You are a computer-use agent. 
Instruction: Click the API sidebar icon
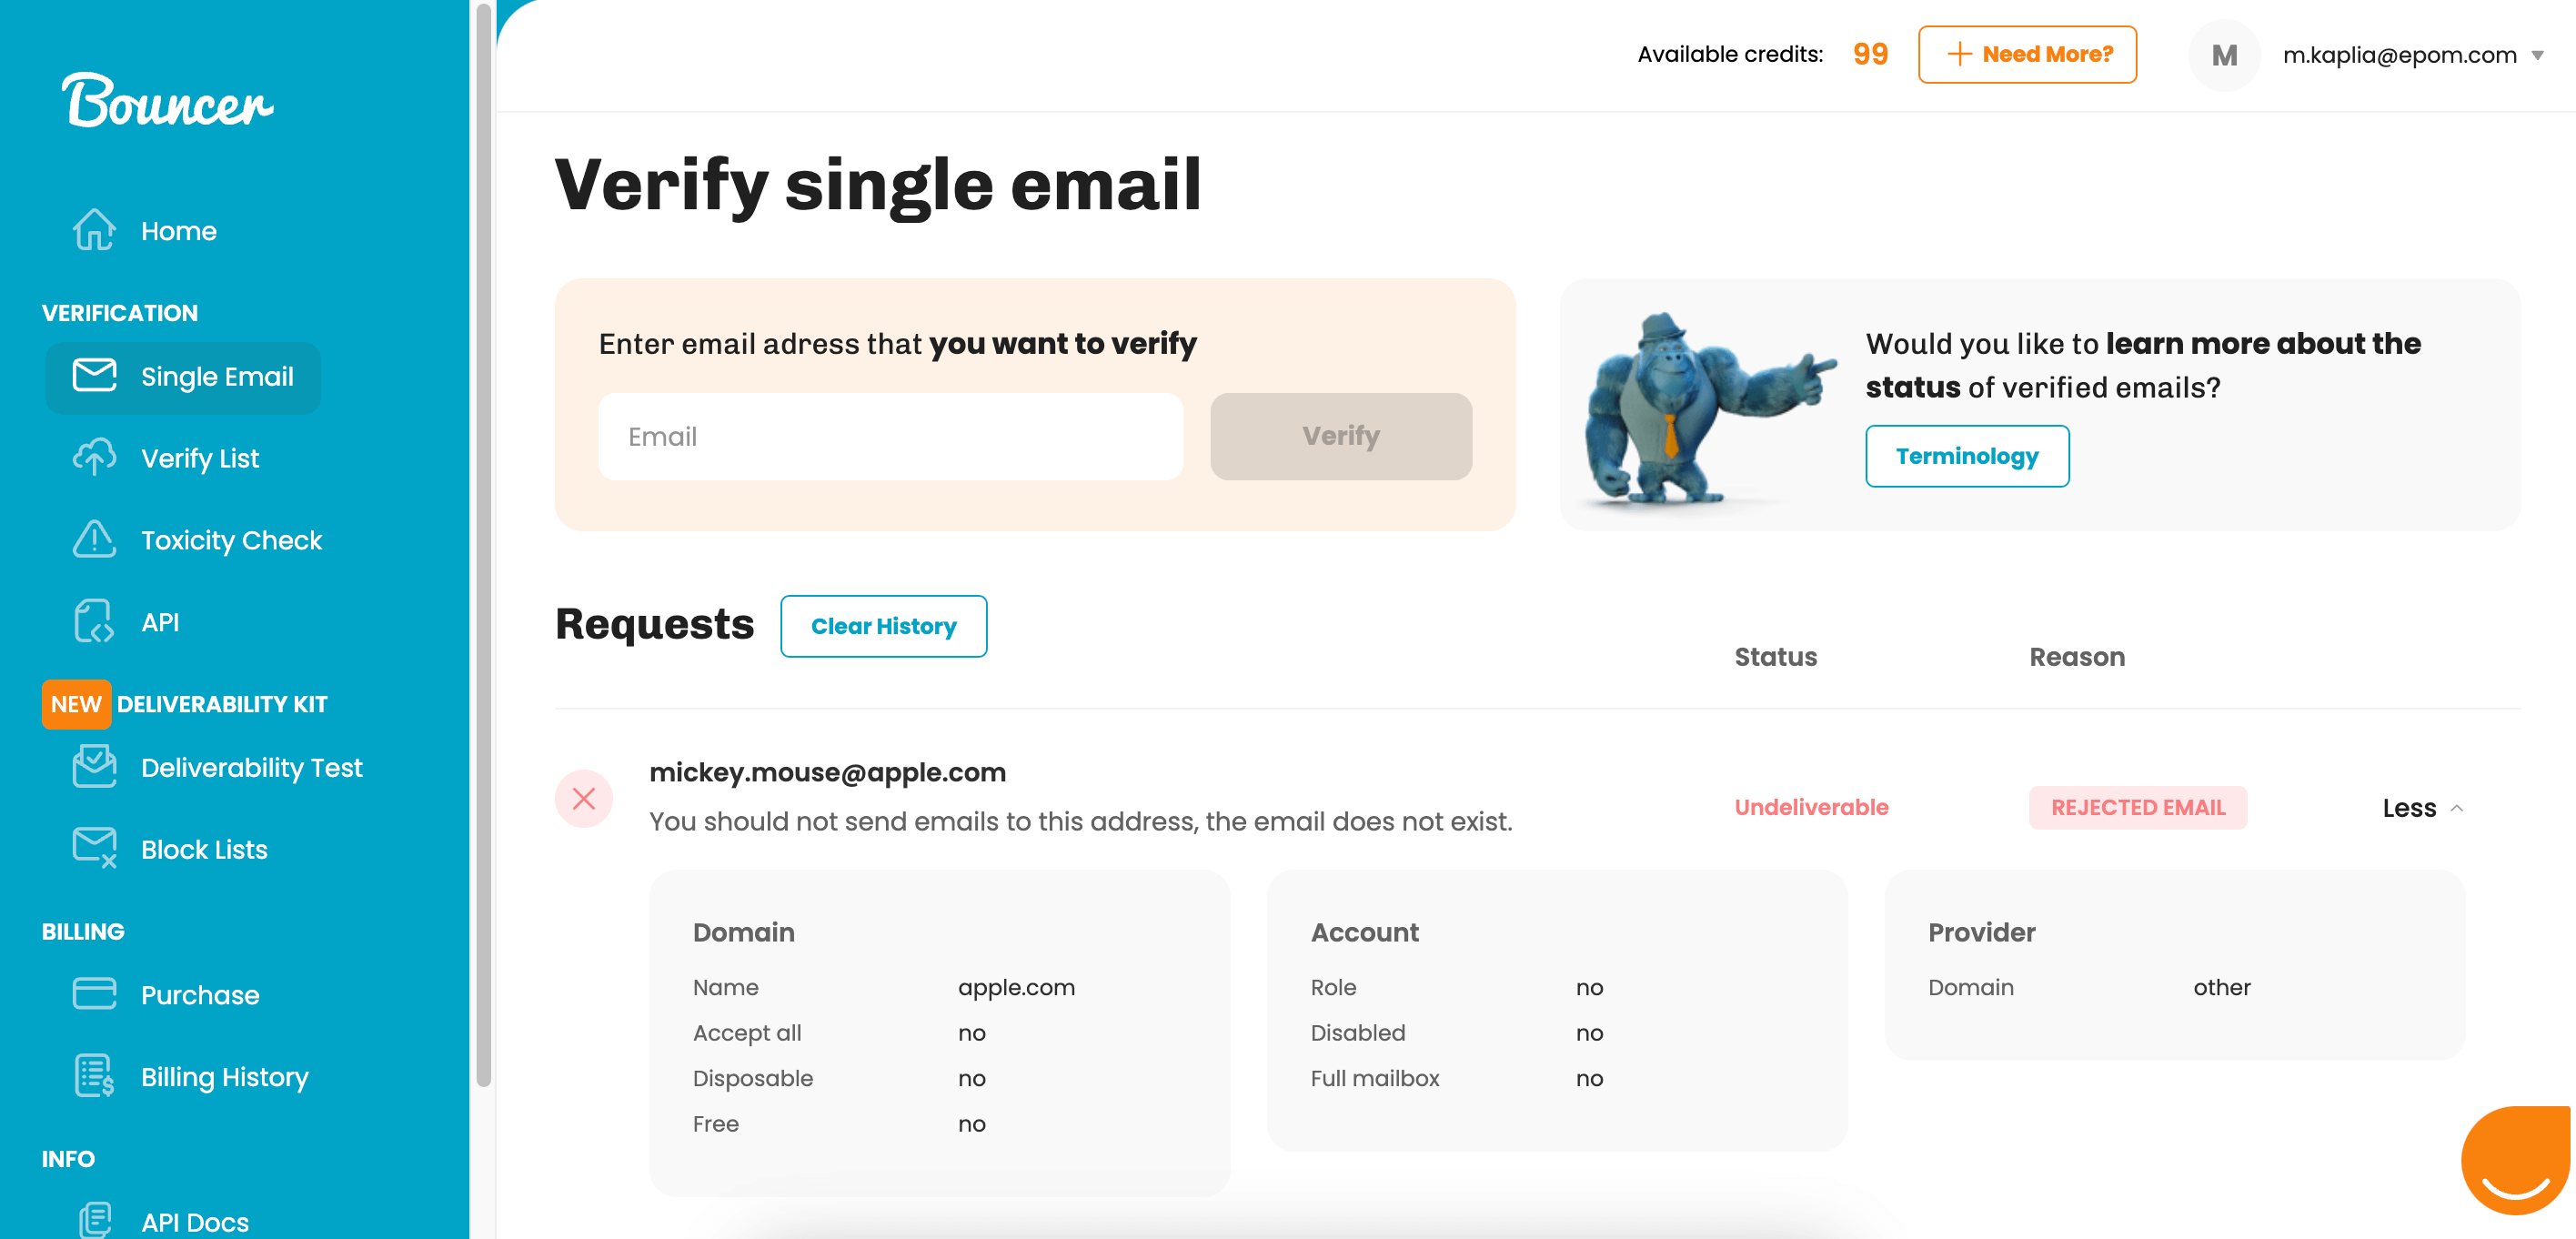pyautogui.click(x=94, y=621)
